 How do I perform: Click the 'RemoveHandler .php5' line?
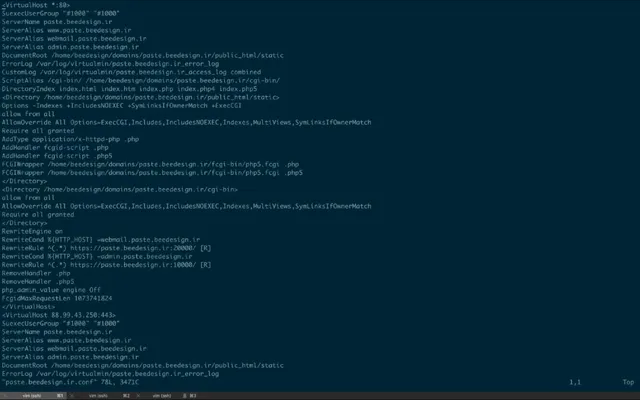[x=38, y=282]
